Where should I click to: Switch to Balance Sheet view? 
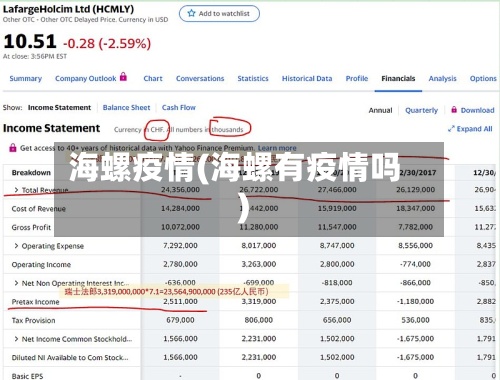coord(126,108)
